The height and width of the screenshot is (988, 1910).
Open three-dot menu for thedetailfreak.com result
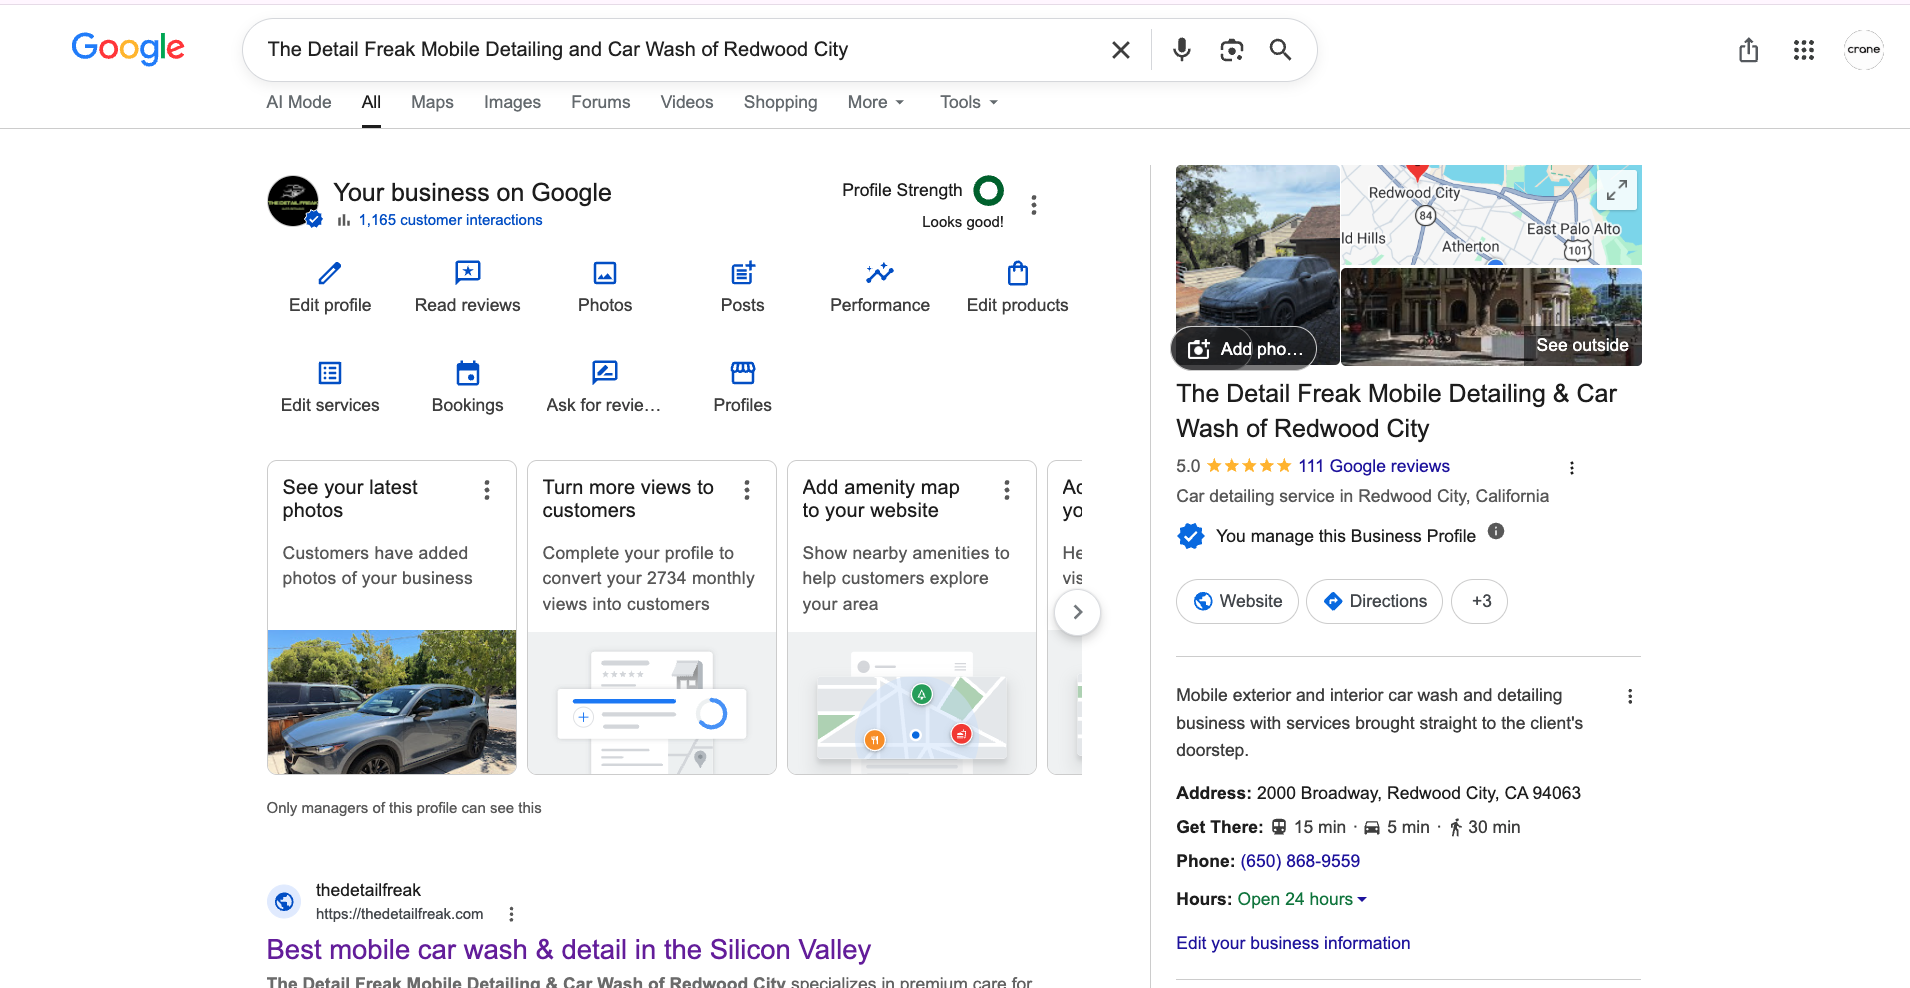[x=511, y=914]
